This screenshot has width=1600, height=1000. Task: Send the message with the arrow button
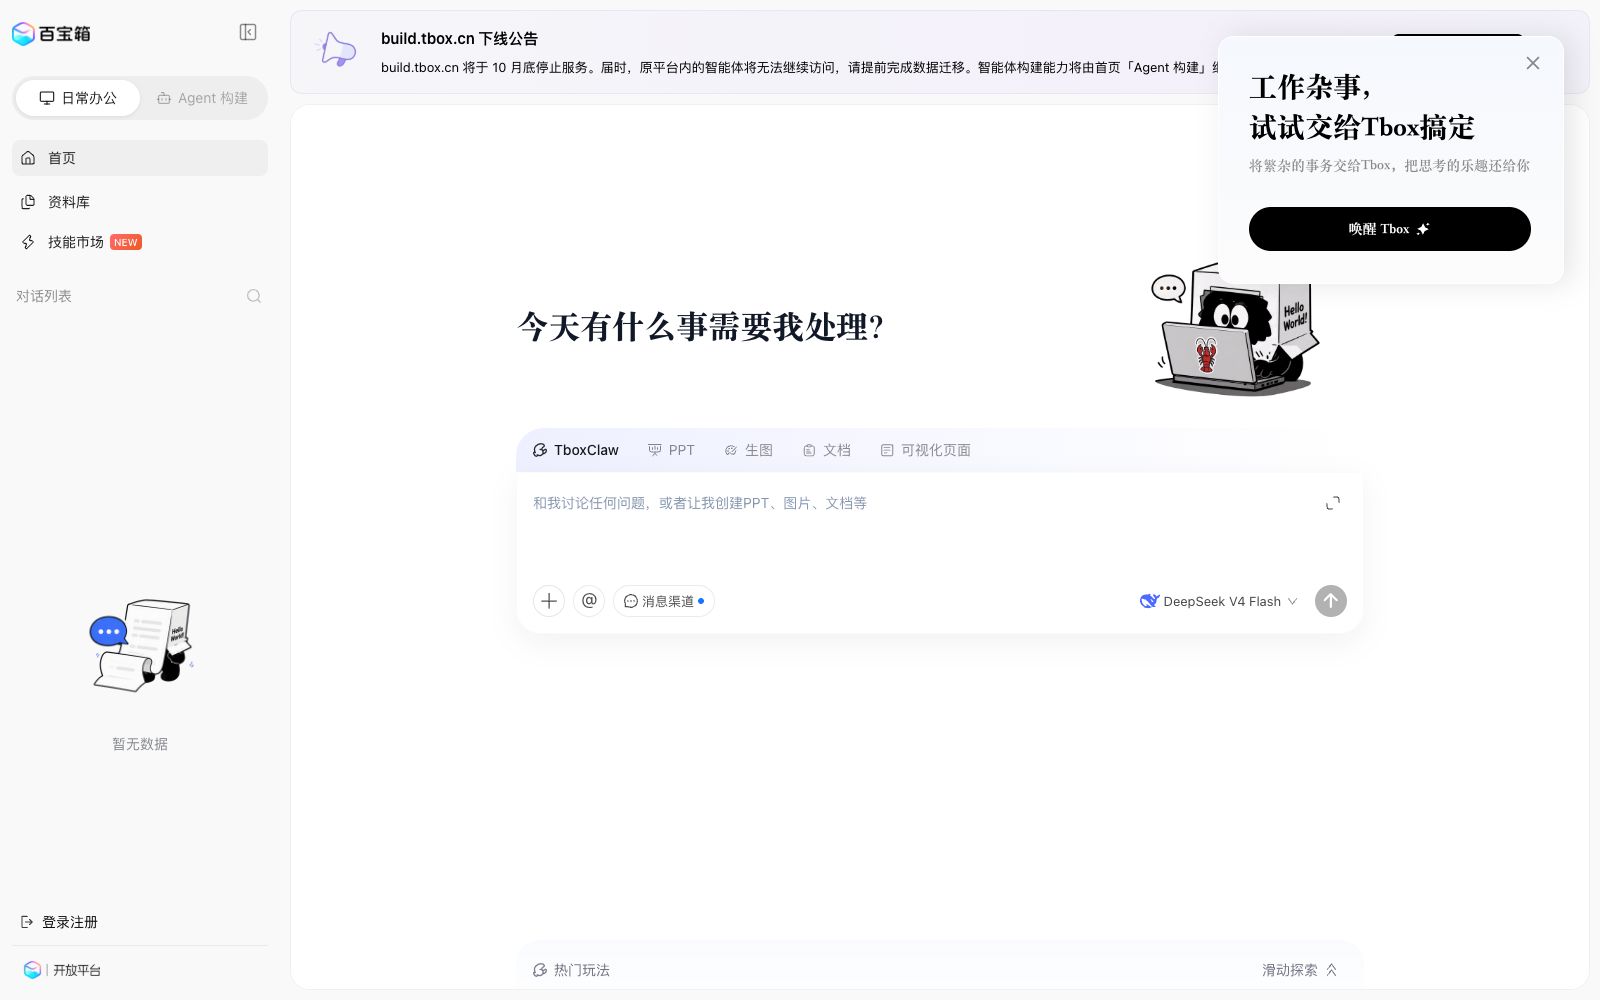(1330, 601)
